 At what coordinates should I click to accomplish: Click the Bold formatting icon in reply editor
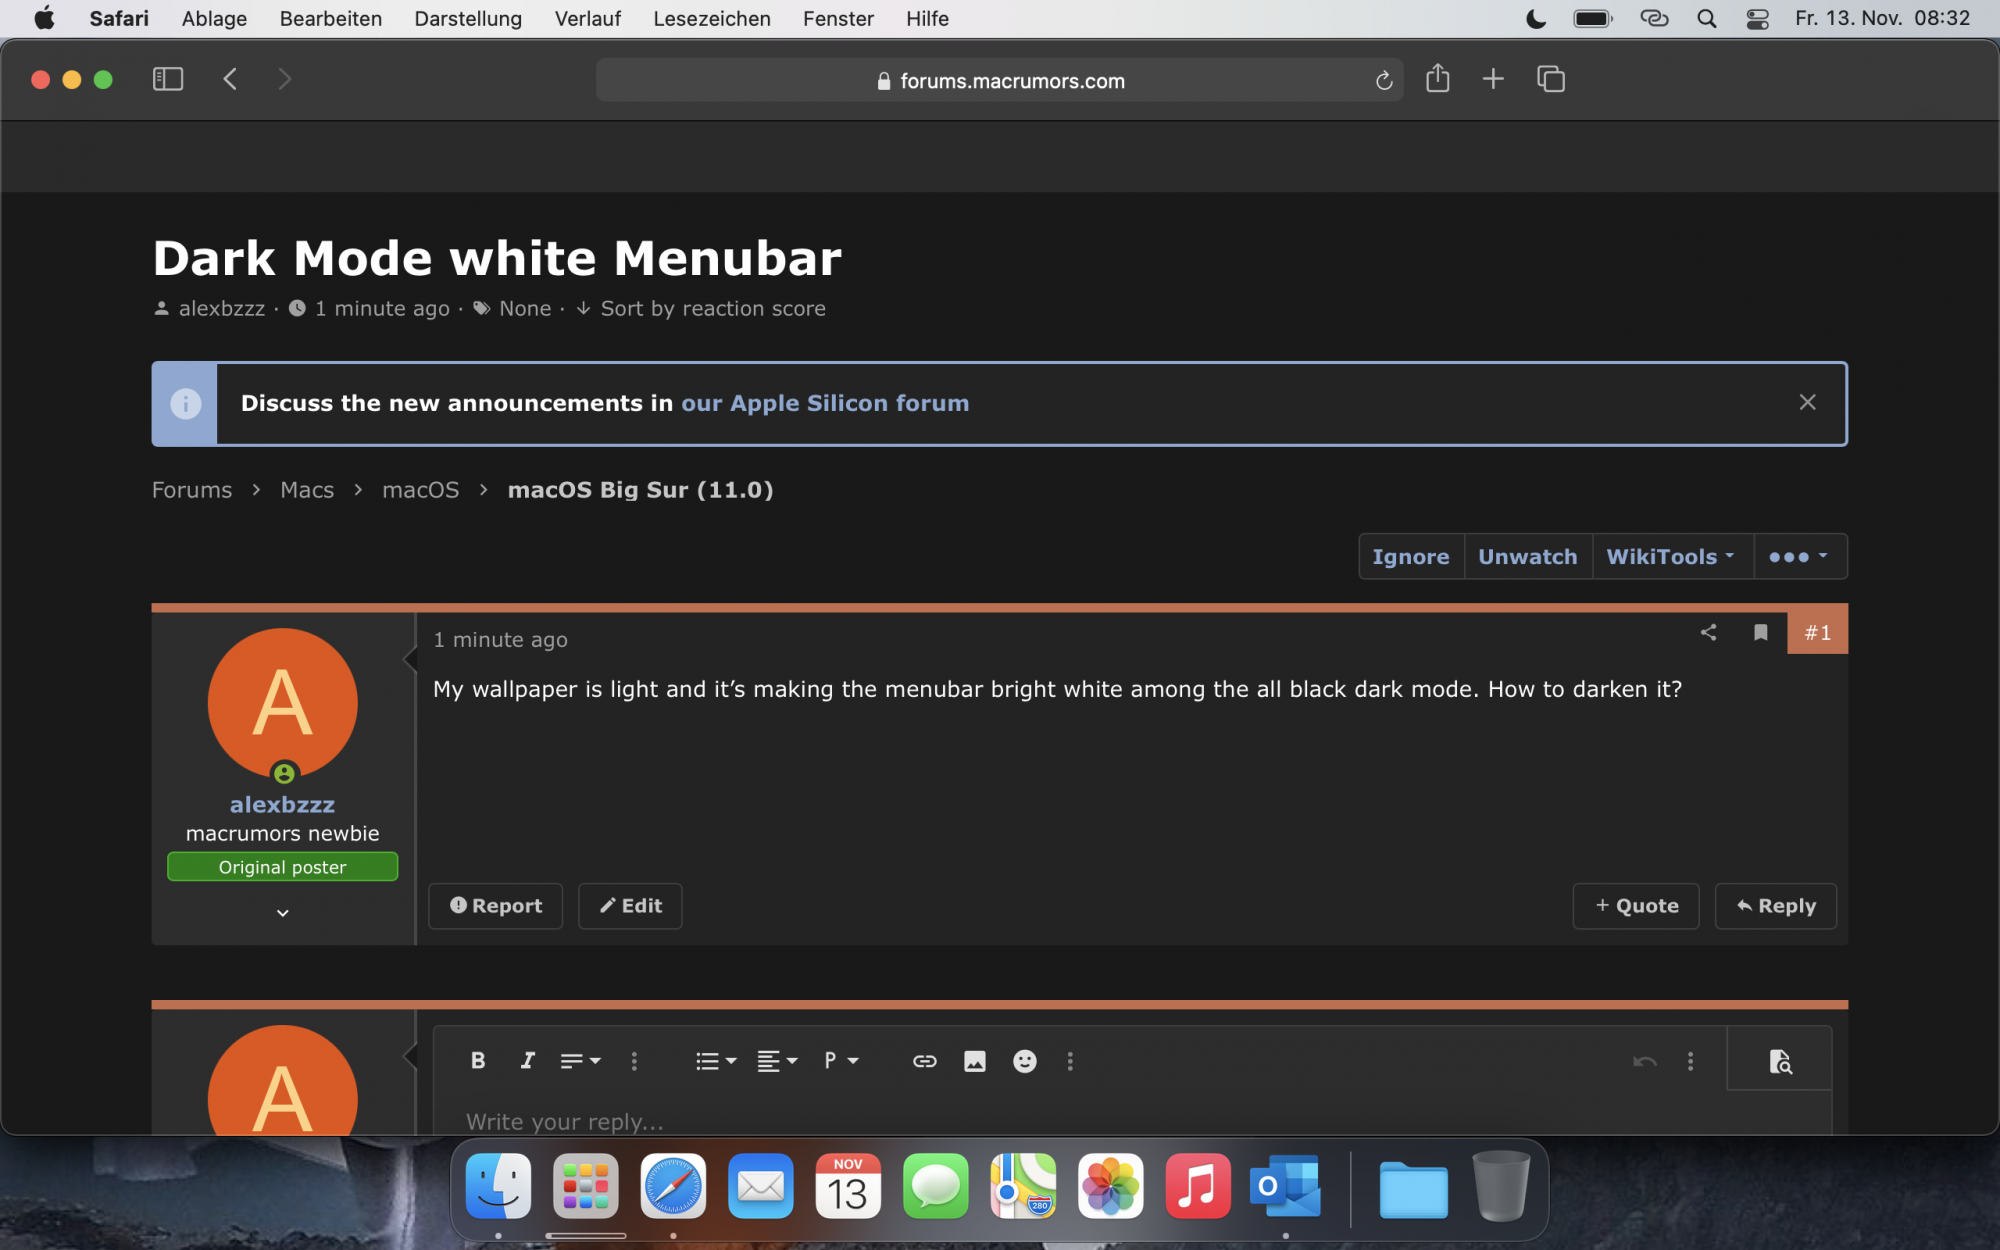tap(478, 1061)
